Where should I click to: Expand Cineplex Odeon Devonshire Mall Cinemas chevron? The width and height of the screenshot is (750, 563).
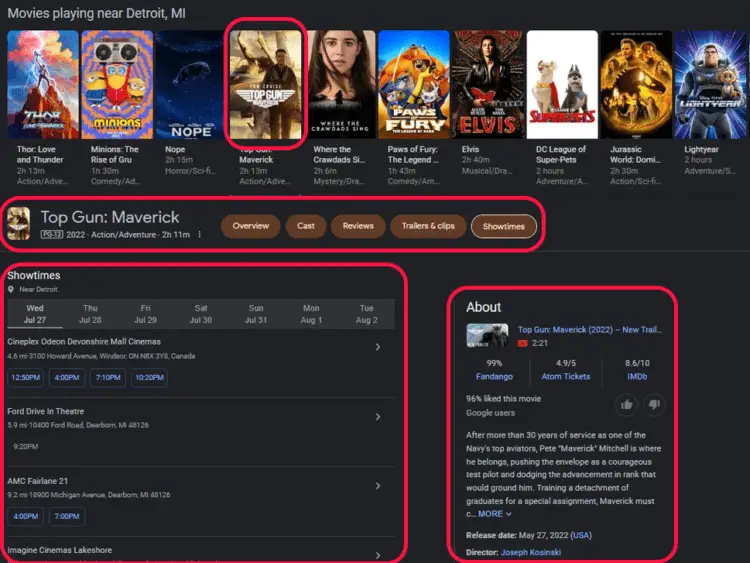(x=378, y=347)
